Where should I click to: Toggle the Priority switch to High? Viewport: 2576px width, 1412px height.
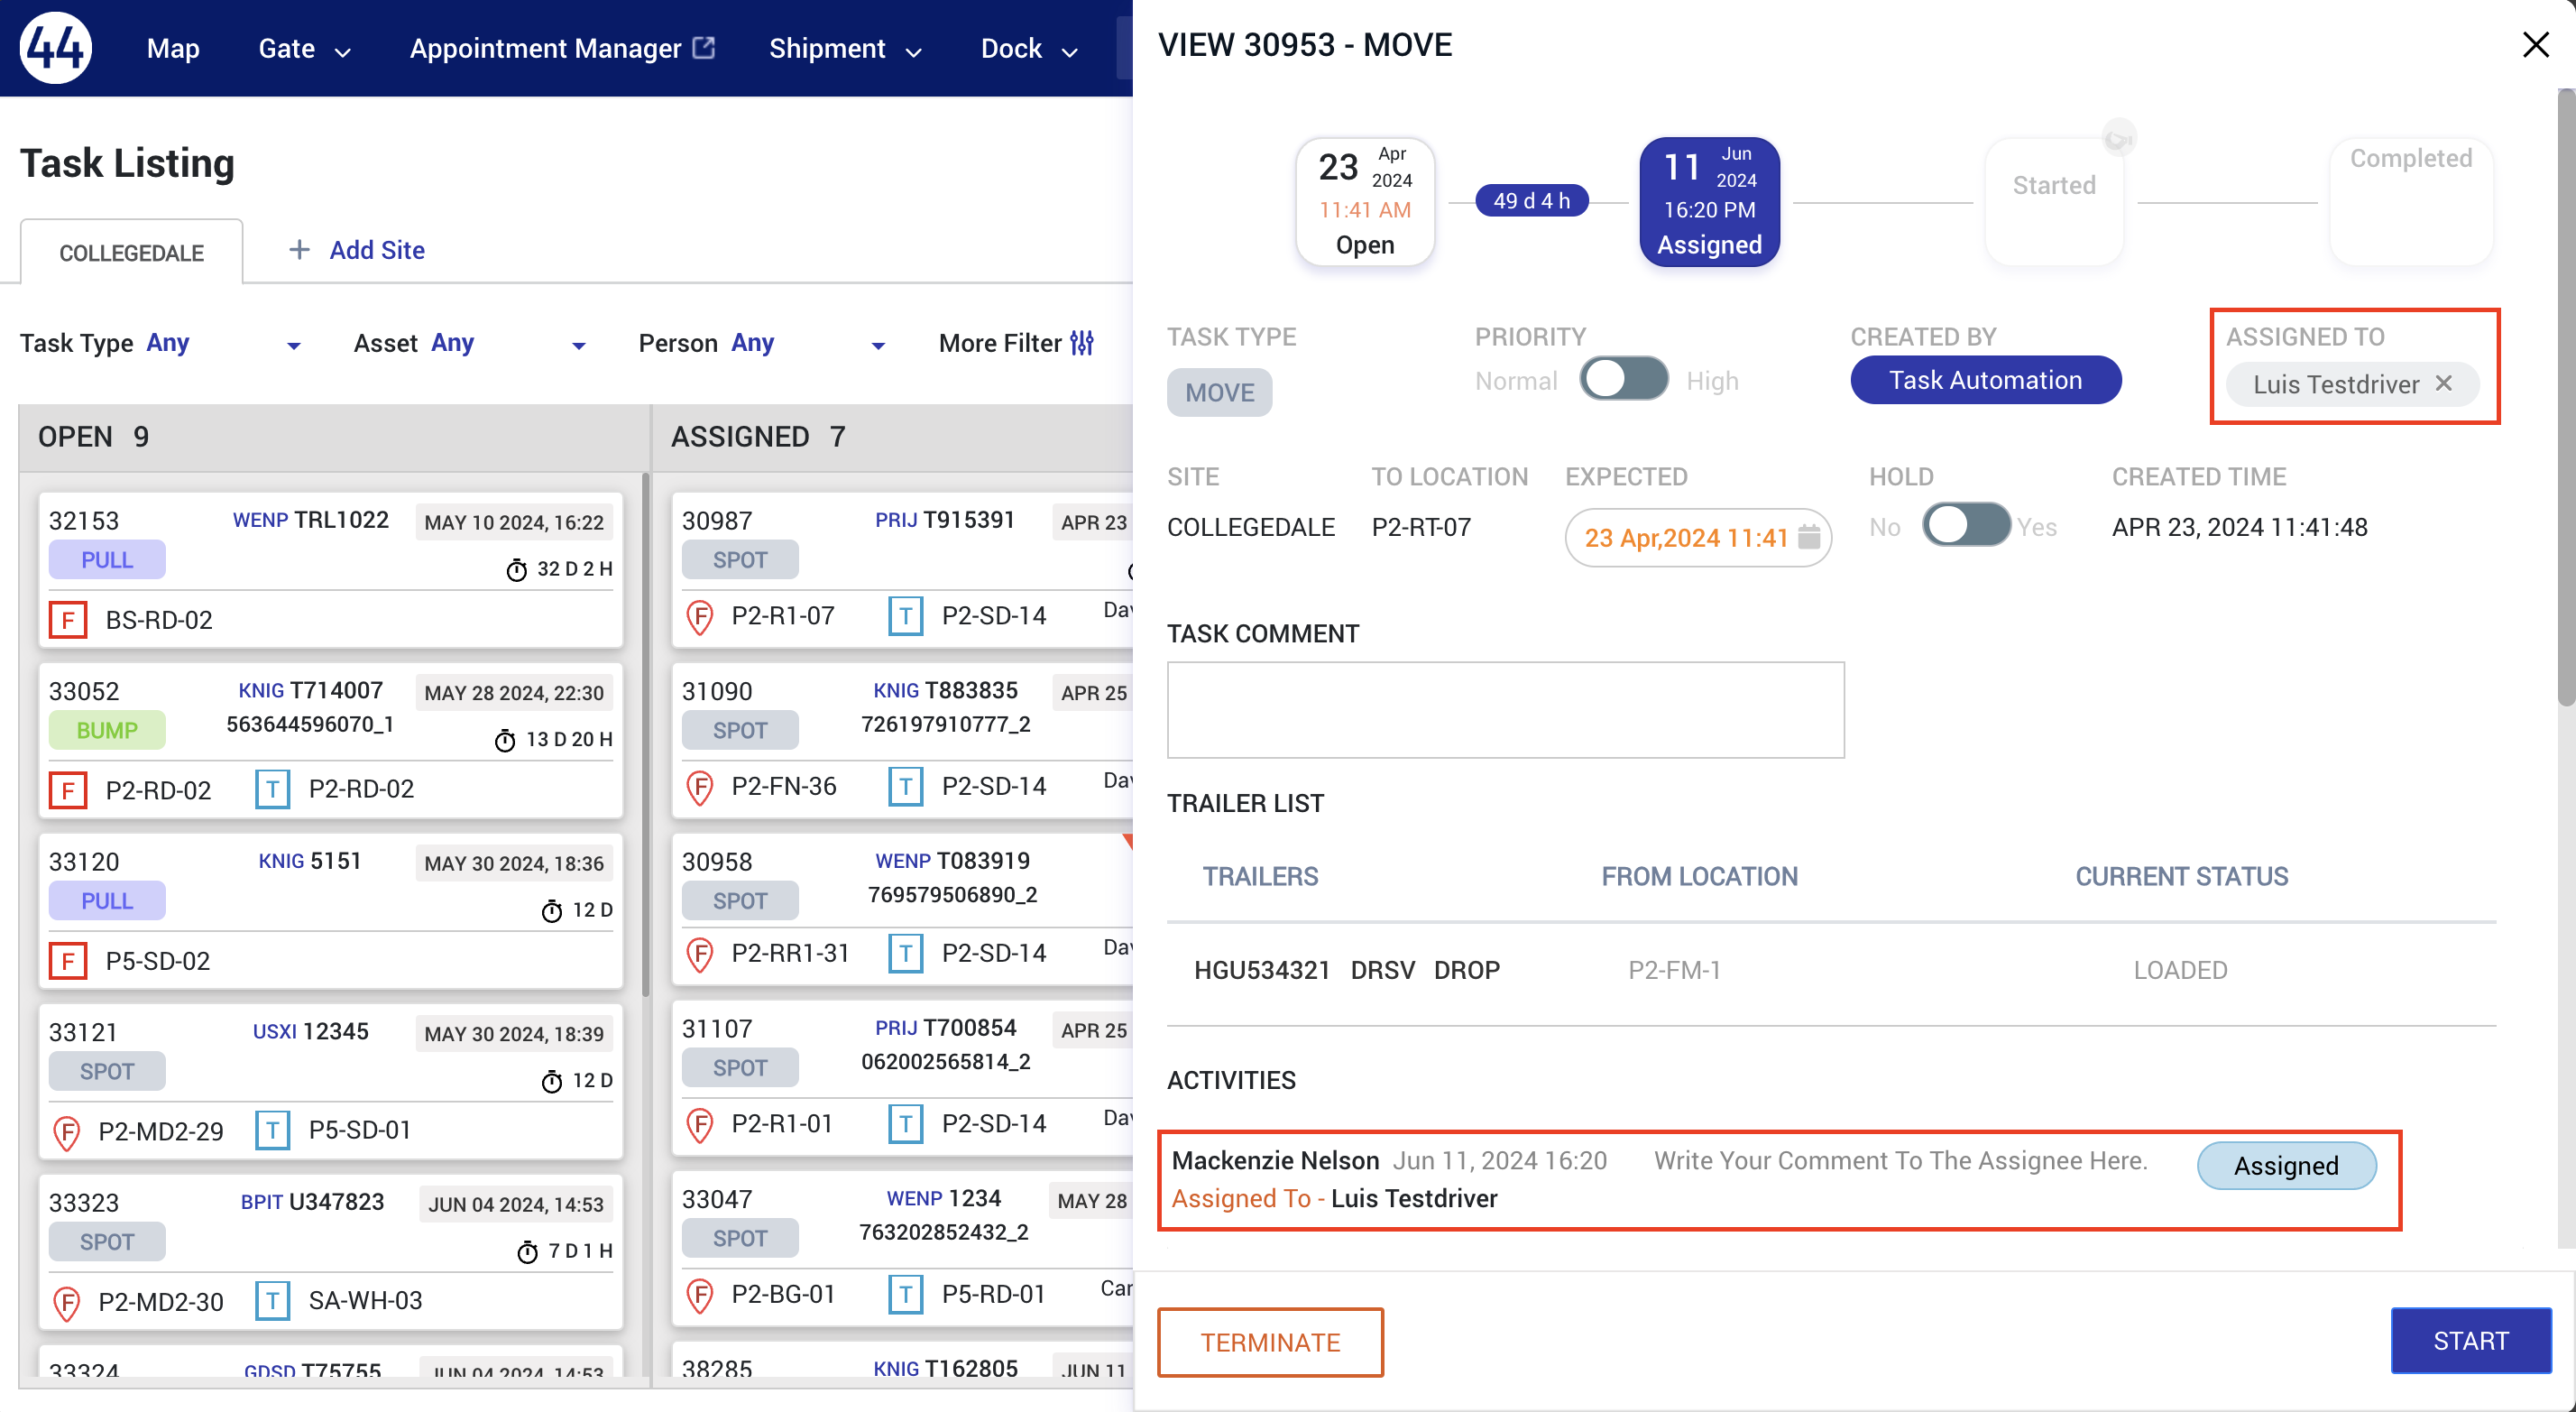1623,380
